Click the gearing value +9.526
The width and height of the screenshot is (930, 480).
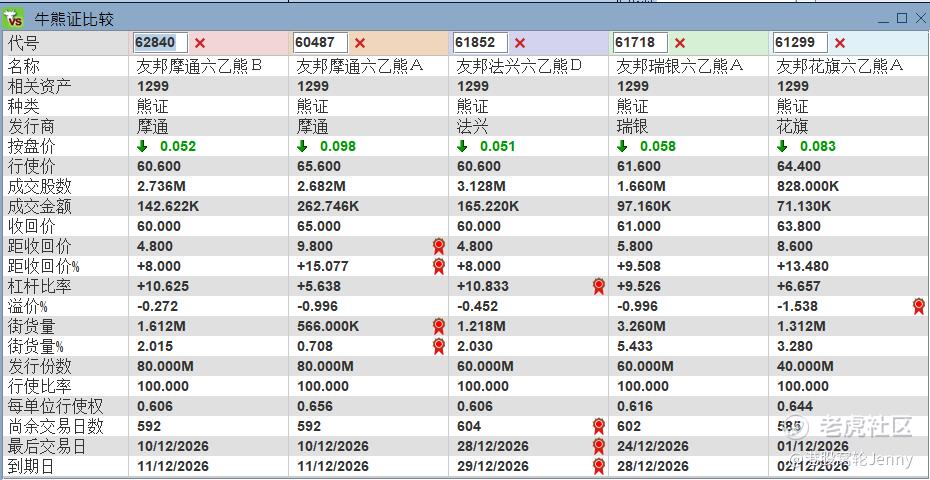coord(642,287)
